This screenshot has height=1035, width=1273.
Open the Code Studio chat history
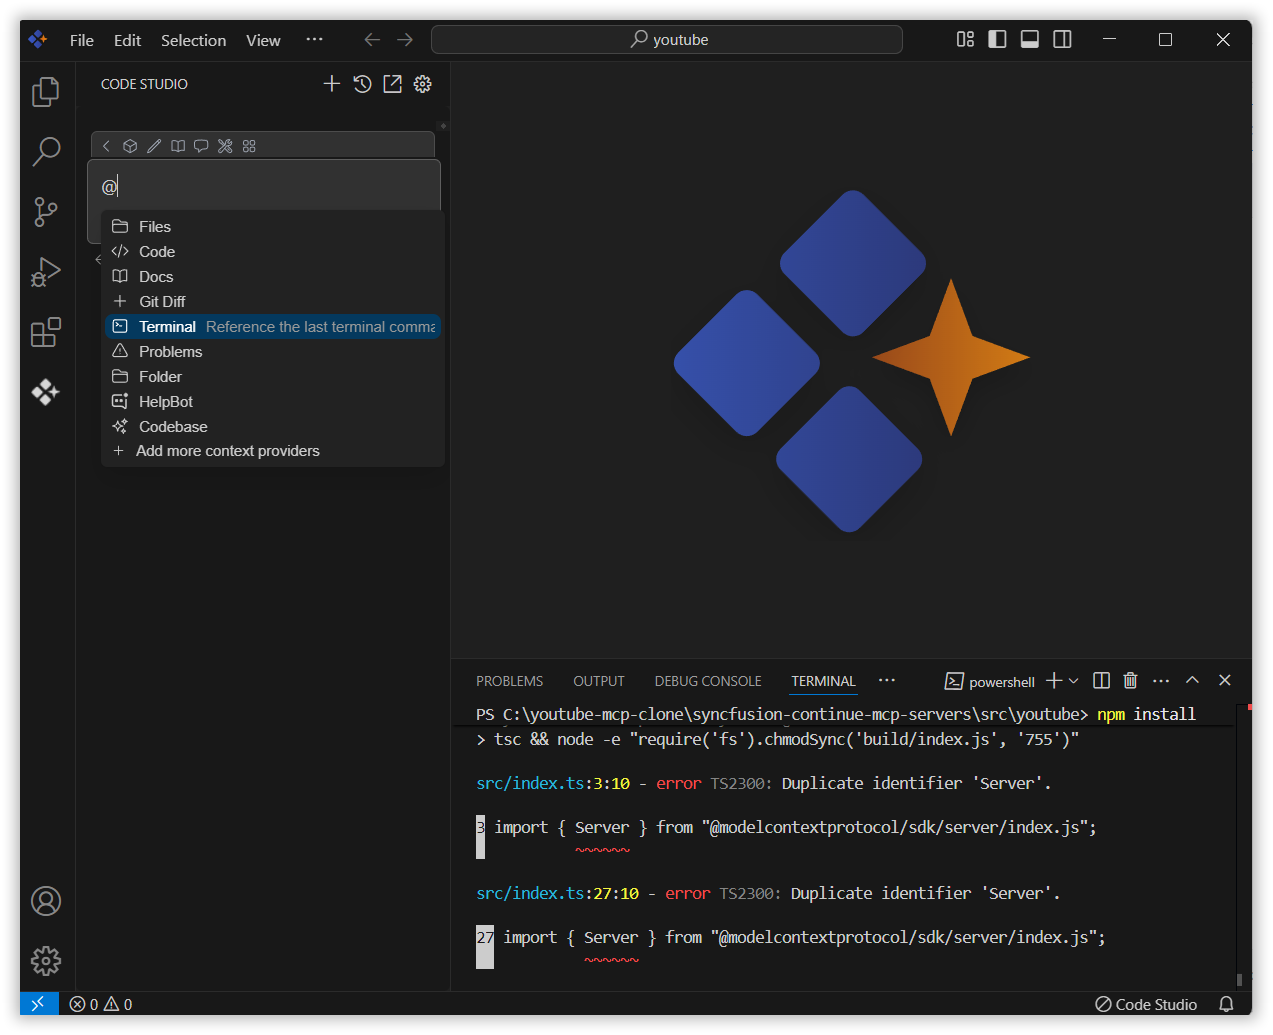pyautogui.click(x=362, y=84)
